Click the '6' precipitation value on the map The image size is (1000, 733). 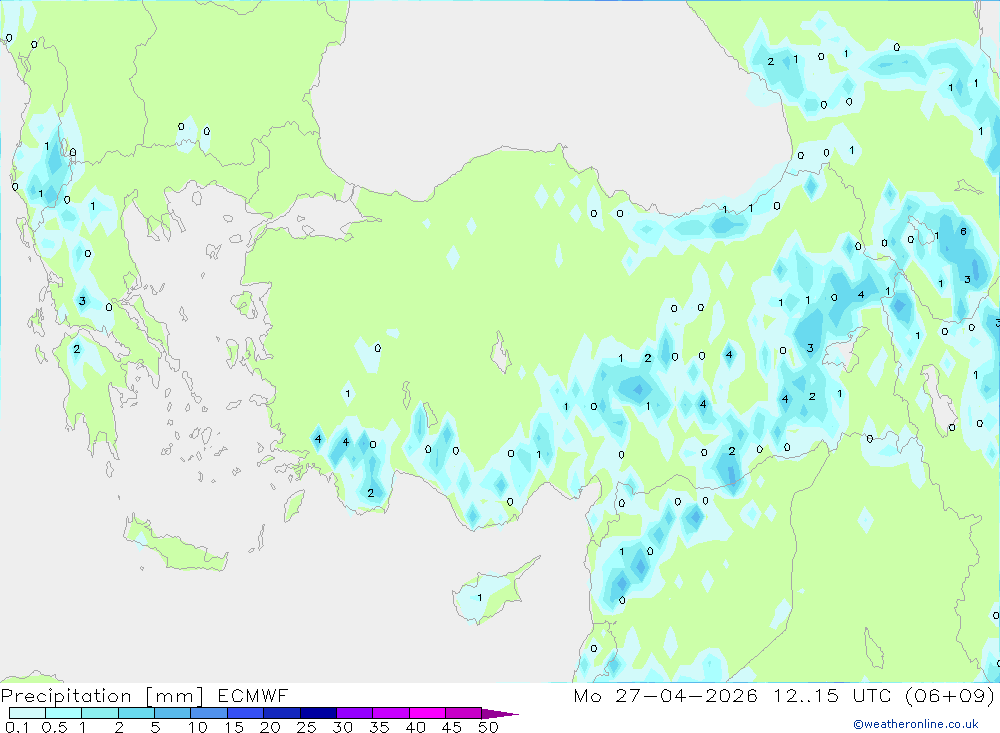point(963,231)
